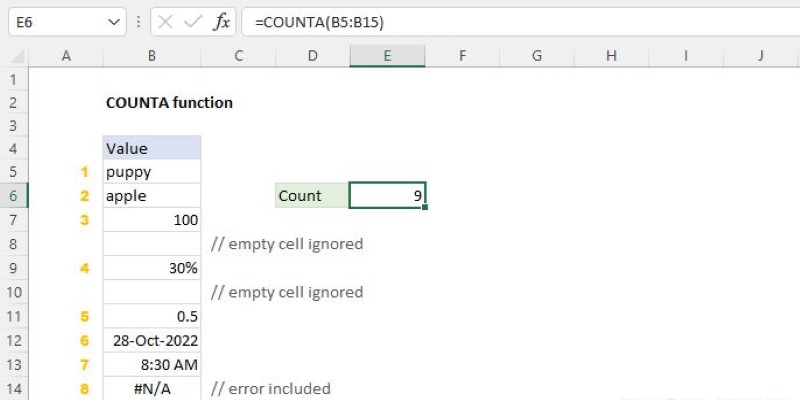Click the formula bar options dots
800x400 pixels.
(x=138, y=22)
